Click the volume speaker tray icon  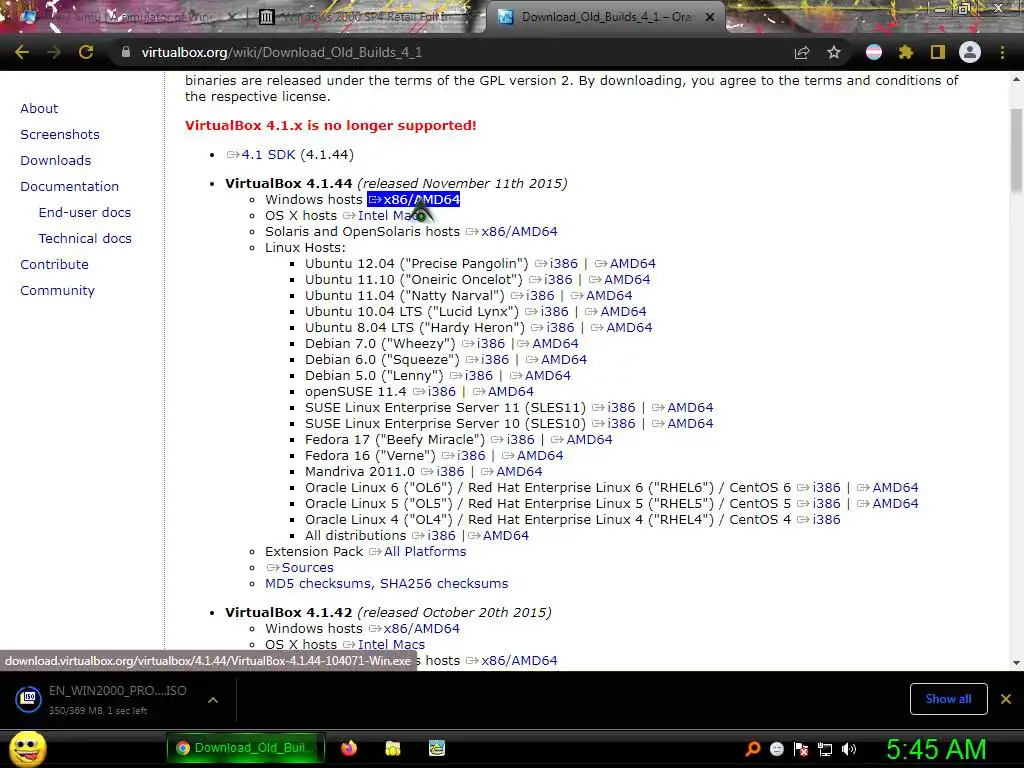click(849, 749)
